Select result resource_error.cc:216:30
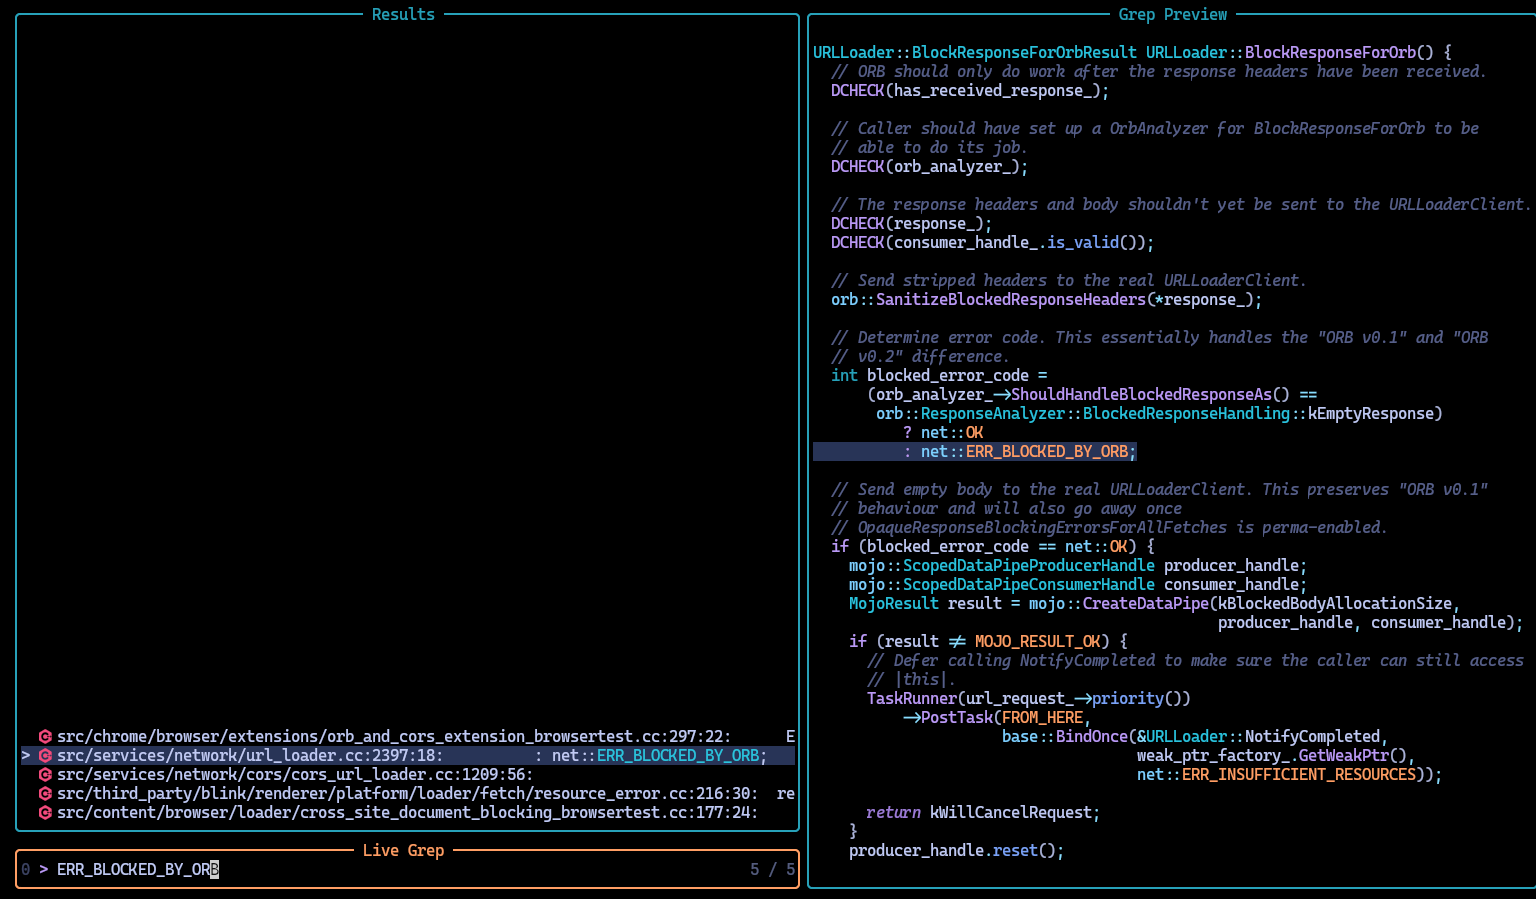This screenshot has height=899, width=1536. point(408,793)
